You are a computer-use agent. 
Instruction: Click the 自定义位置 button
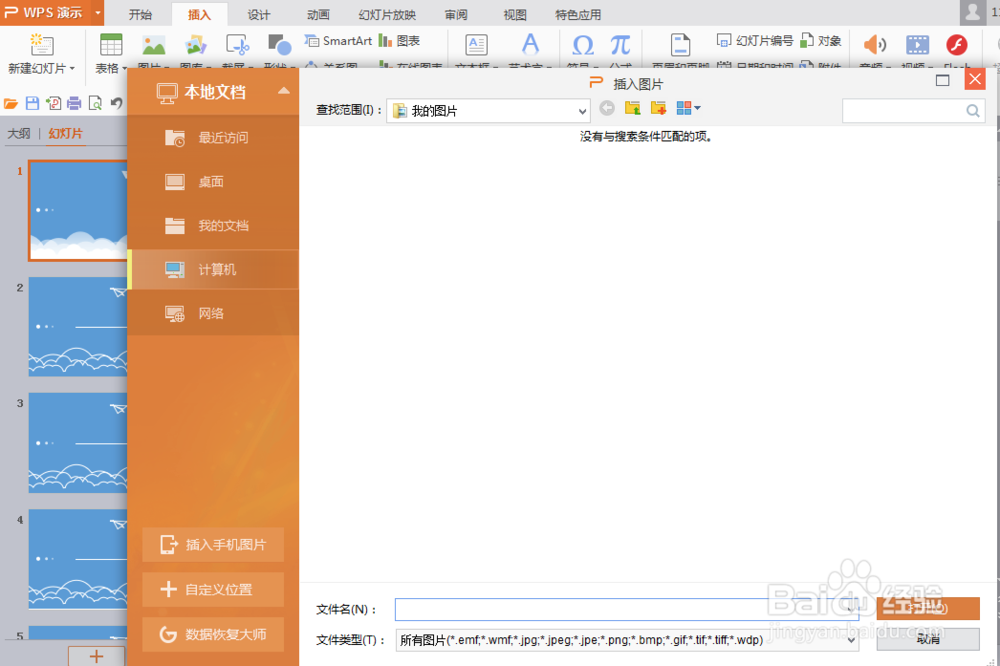213,589
